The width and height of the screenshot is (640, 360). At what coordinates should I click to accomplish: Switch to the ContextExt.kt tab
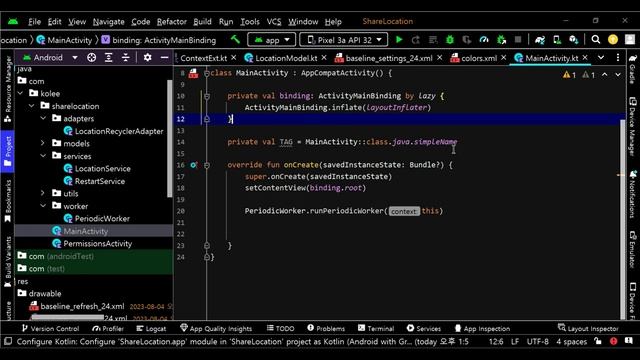pos(203,58)
